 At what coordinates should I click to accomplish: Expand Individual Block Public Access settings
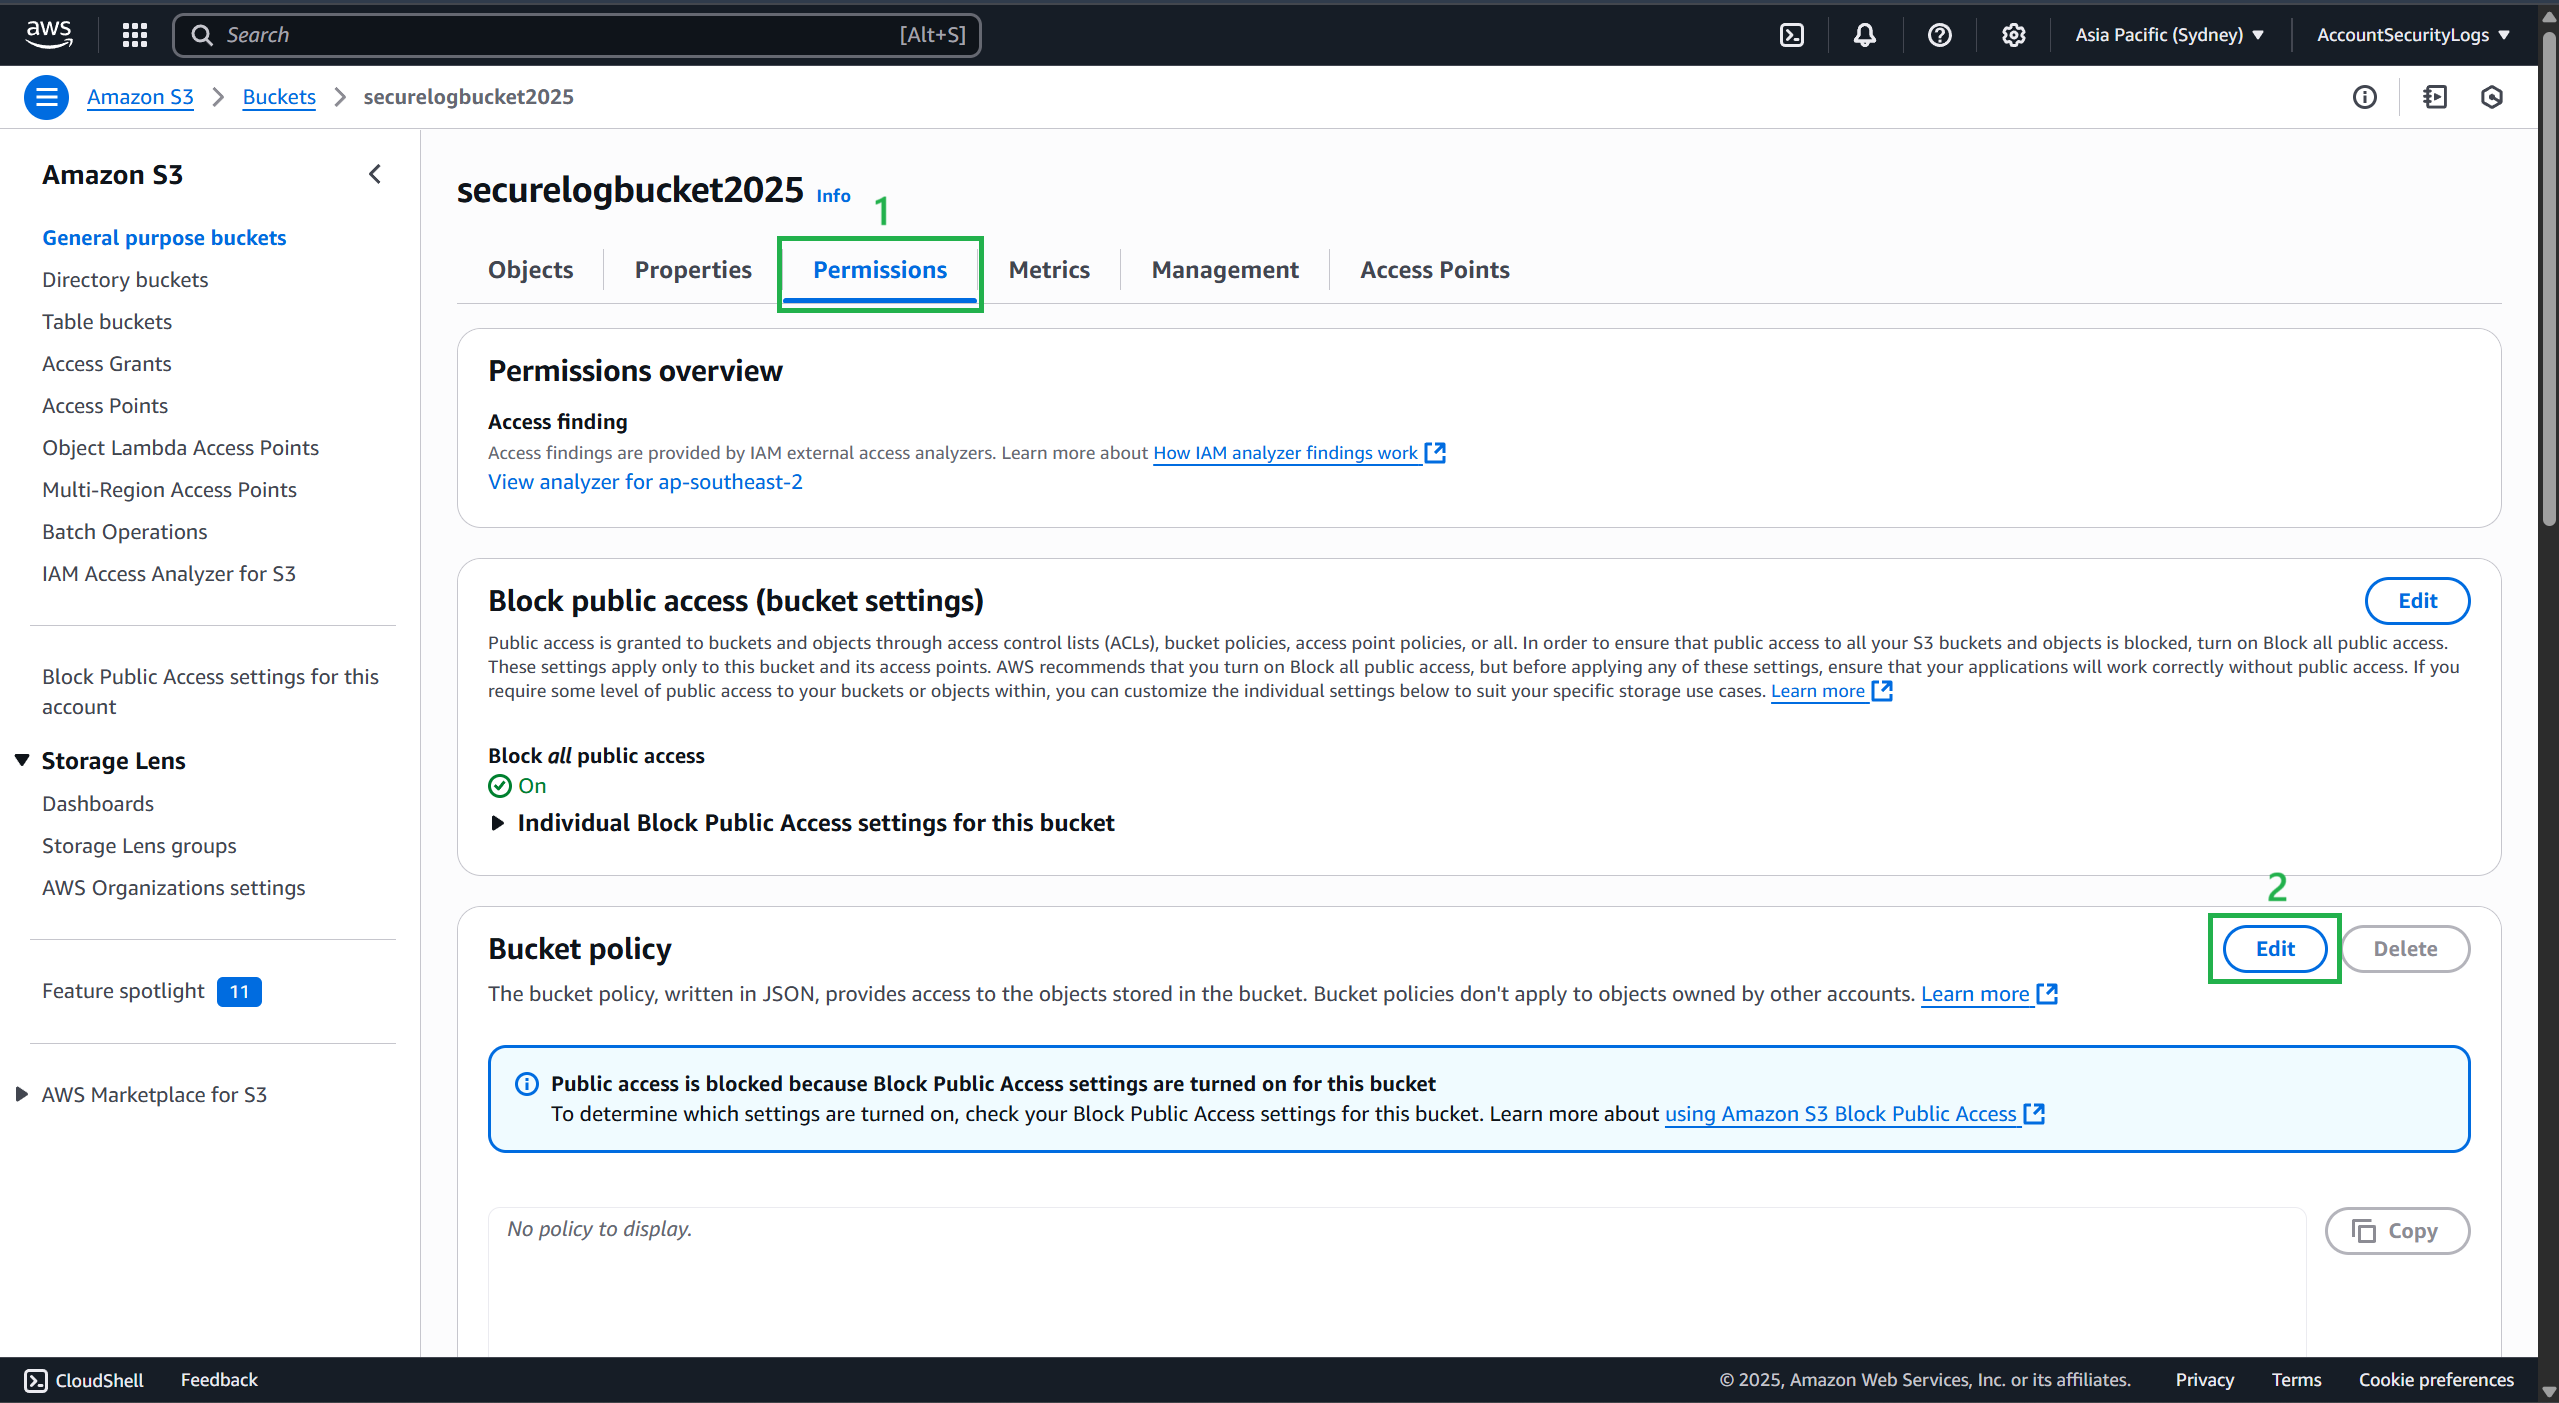[498, 823]
